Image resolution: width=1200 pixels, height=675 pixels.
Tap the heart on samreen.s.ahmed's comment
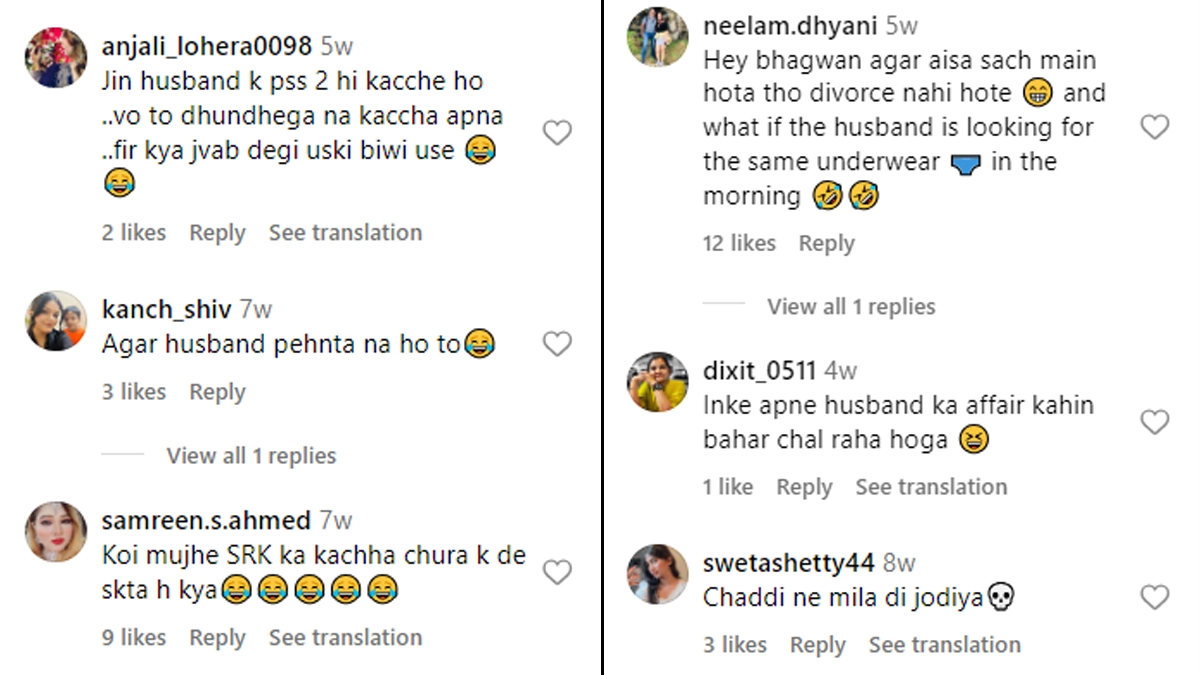pyautogui.click(x=557, y=572)
